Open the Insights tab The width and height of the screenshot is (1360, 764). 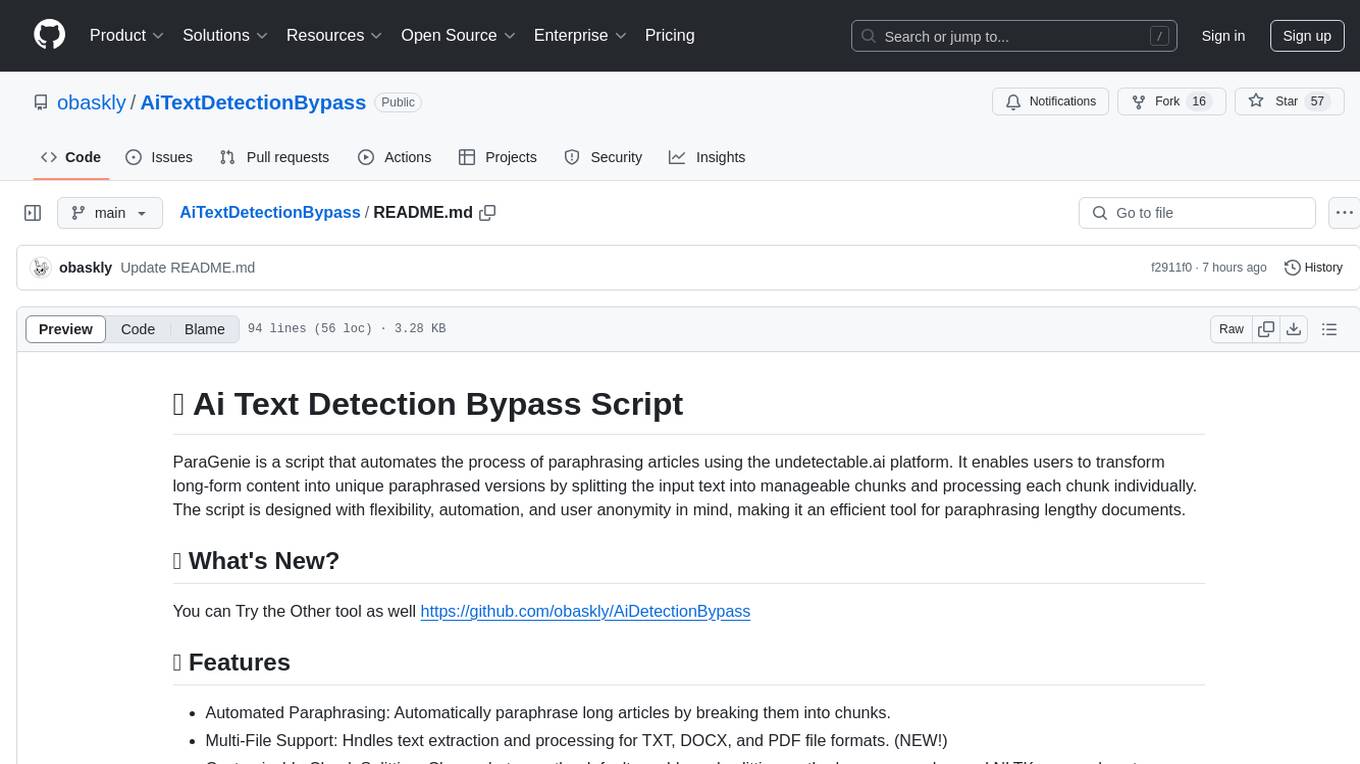(x=707, y=157)
